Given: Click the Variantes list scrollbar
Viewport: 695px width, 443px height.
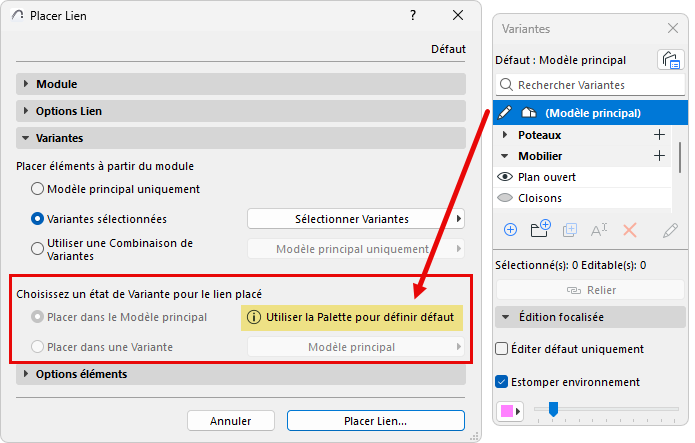Looking at the screenshot, I should 679,157.
